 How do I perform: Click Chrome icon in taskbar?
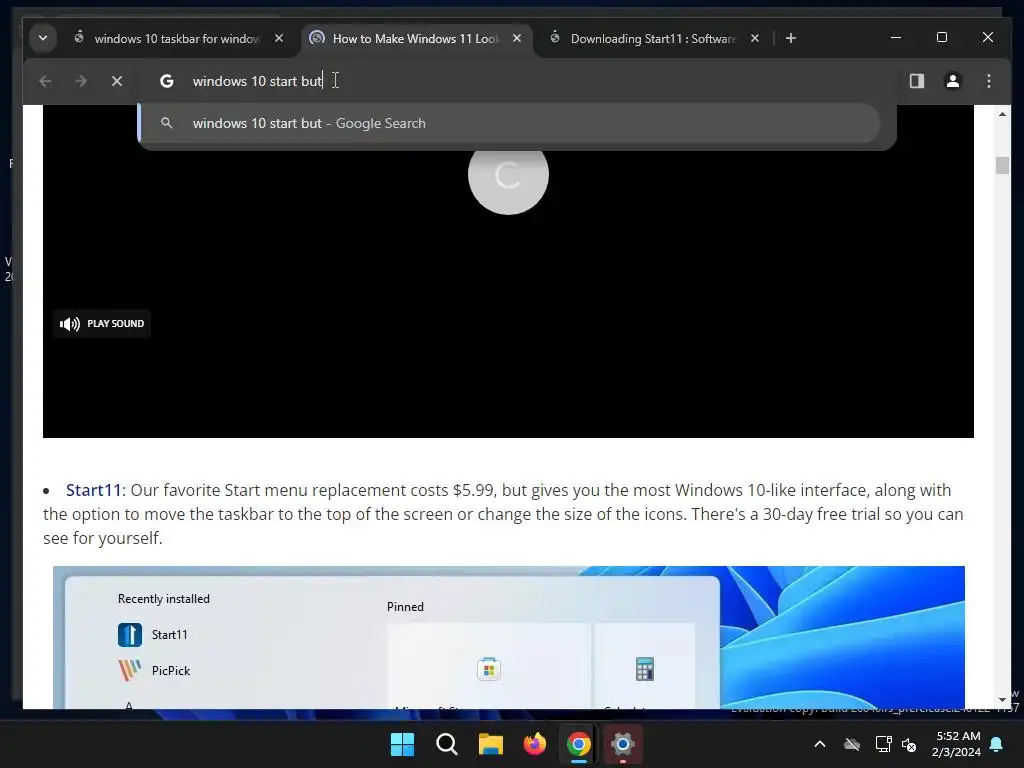579,744
